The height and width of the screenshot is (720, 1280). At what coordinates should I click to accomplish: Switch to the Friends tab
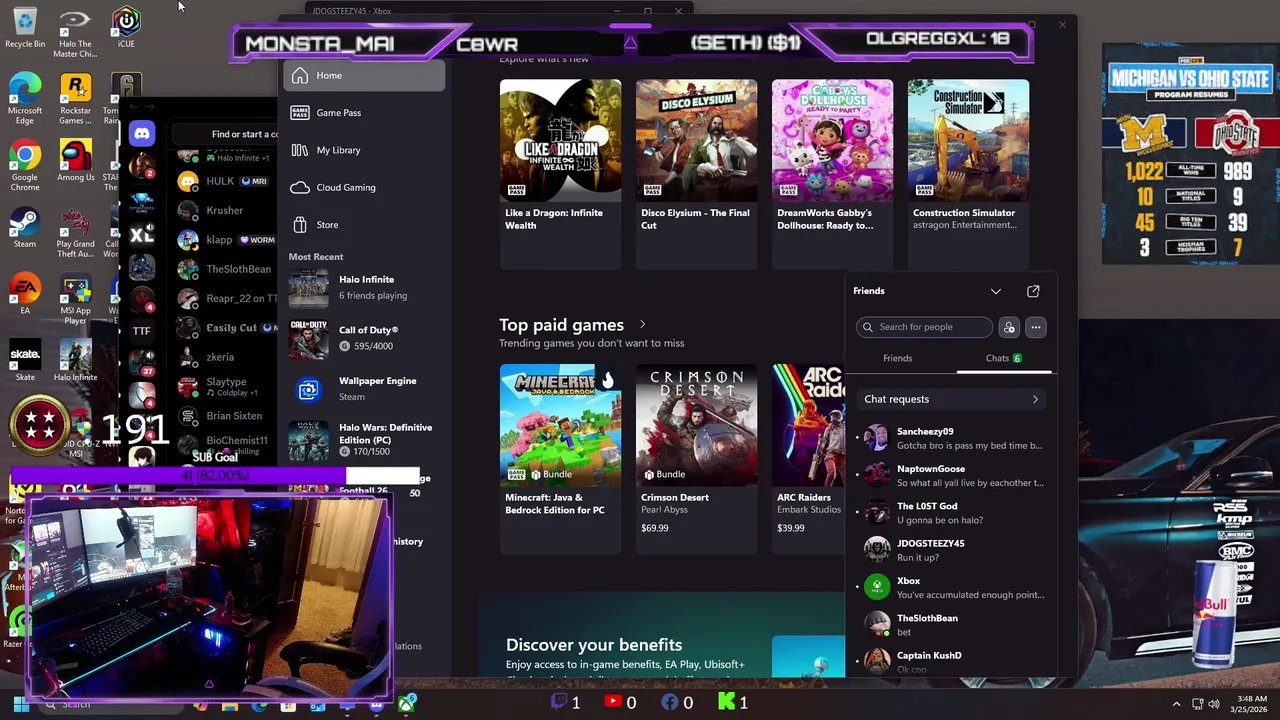click(x=898, y=358)
